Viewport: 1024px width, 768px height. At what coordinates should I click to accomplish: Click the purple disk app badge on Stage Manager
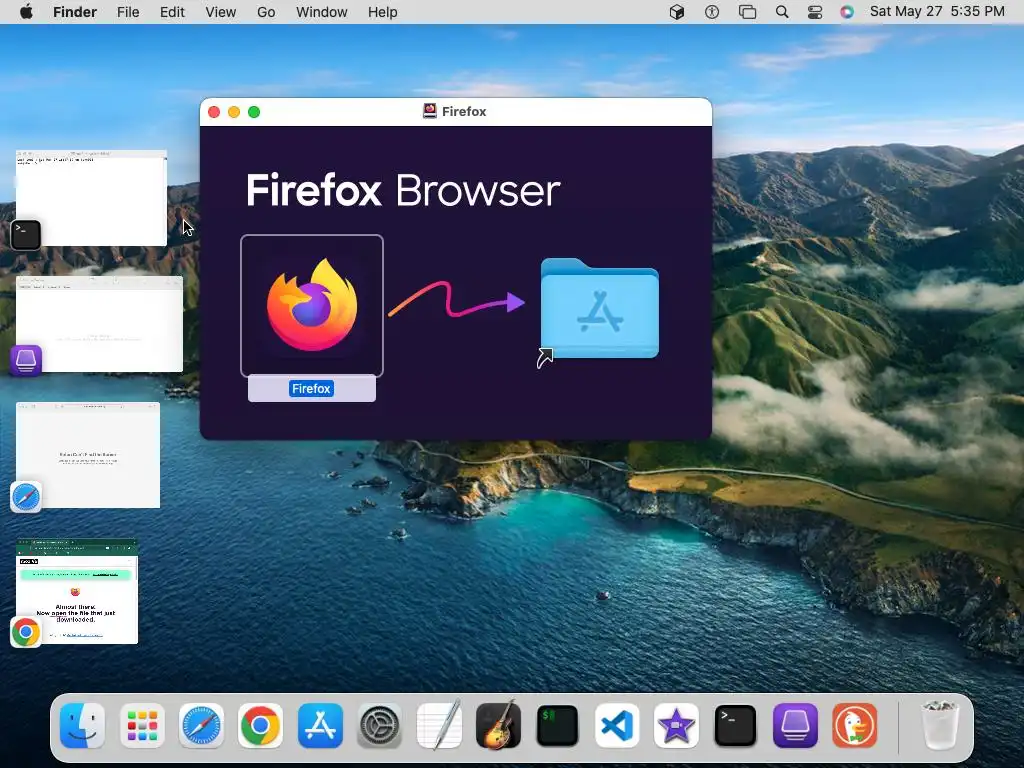click(x=26, y=360)
